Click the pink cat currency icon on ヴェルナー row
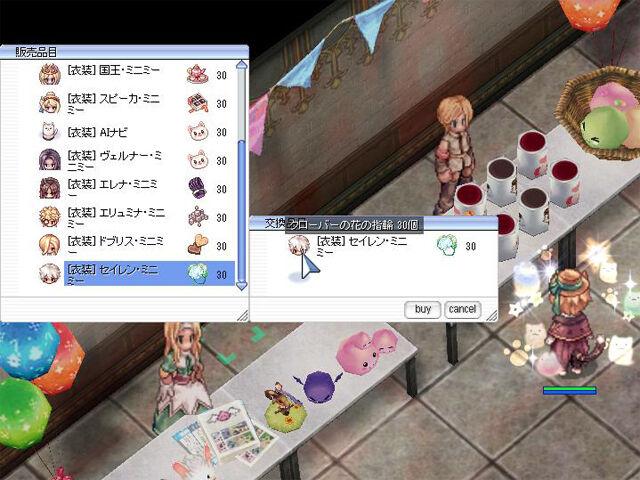640x480 pixels. point(198,160)
